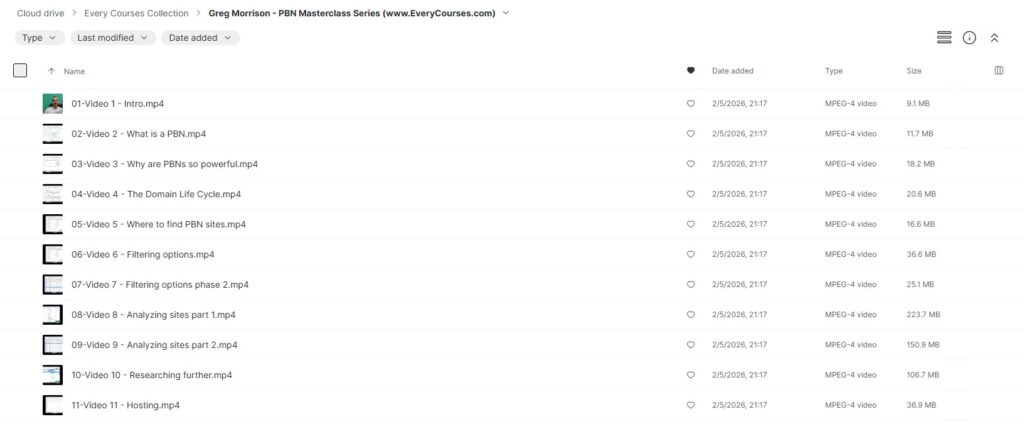1024x424 pixels.
Task: Expand the Last modified filter
Action: 113,38
